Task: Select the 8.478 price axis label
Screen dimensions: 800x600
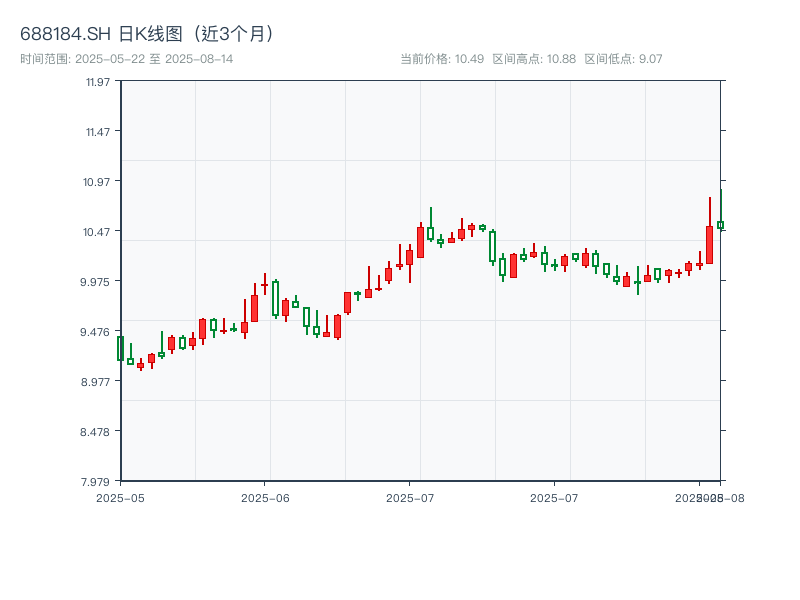Action: click(97, 432)
